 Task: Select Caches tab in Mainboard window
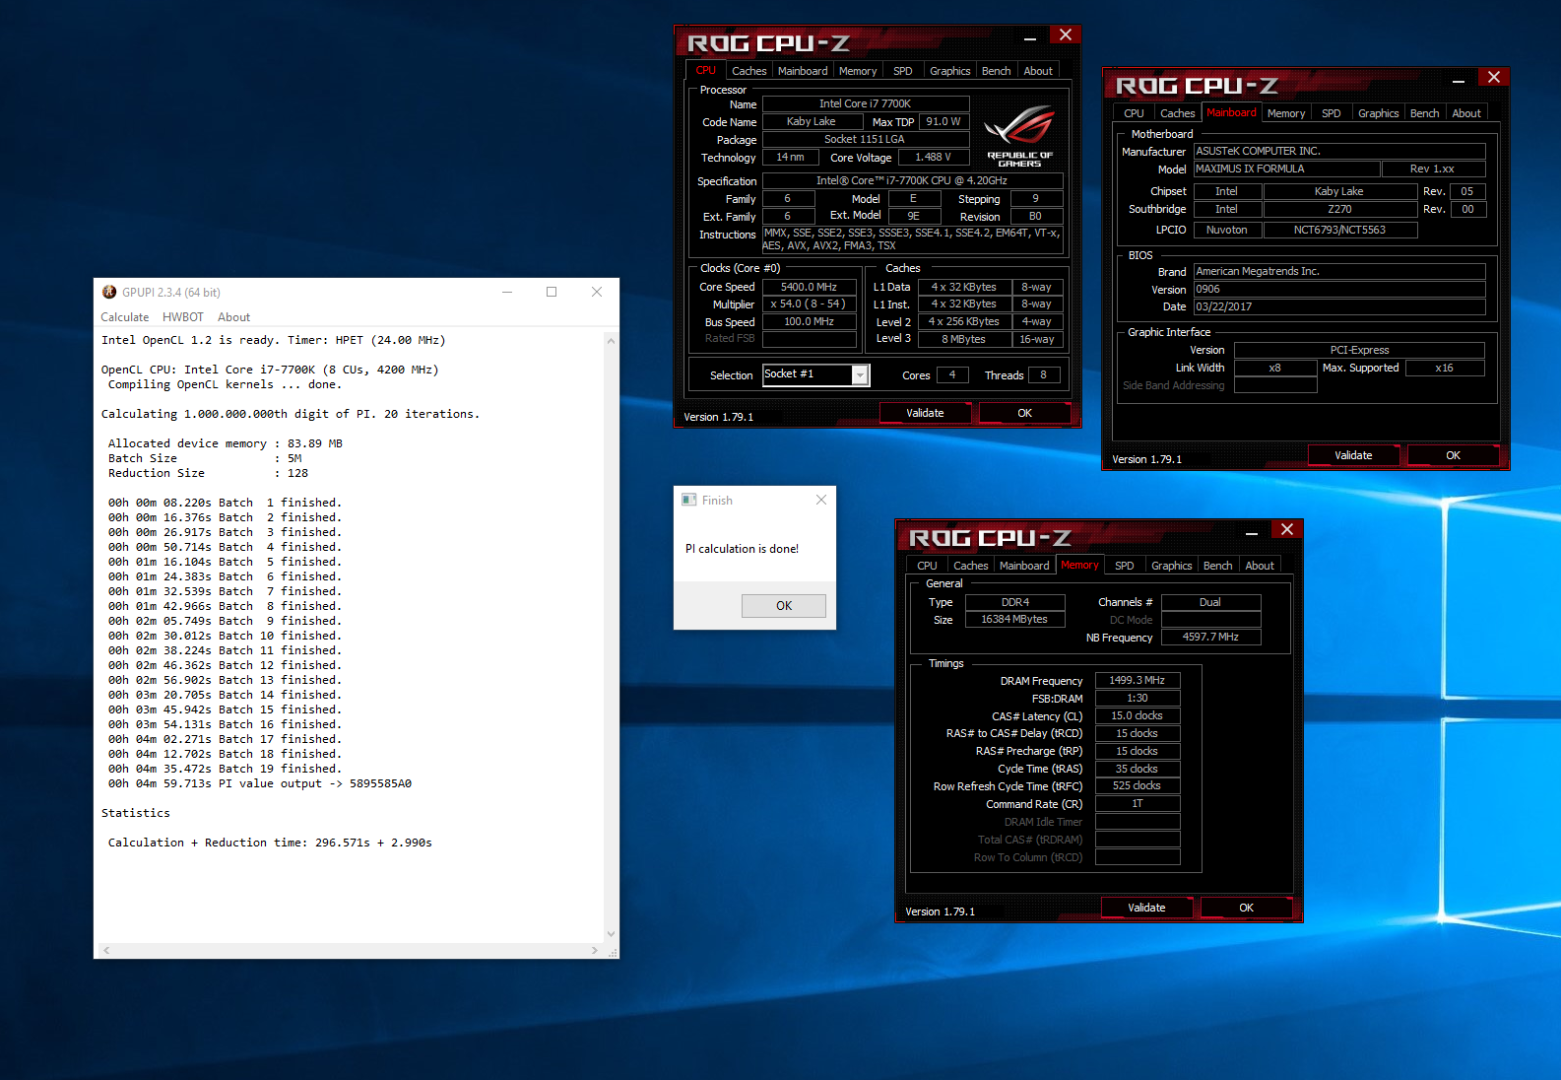[x=1177, y=113]
